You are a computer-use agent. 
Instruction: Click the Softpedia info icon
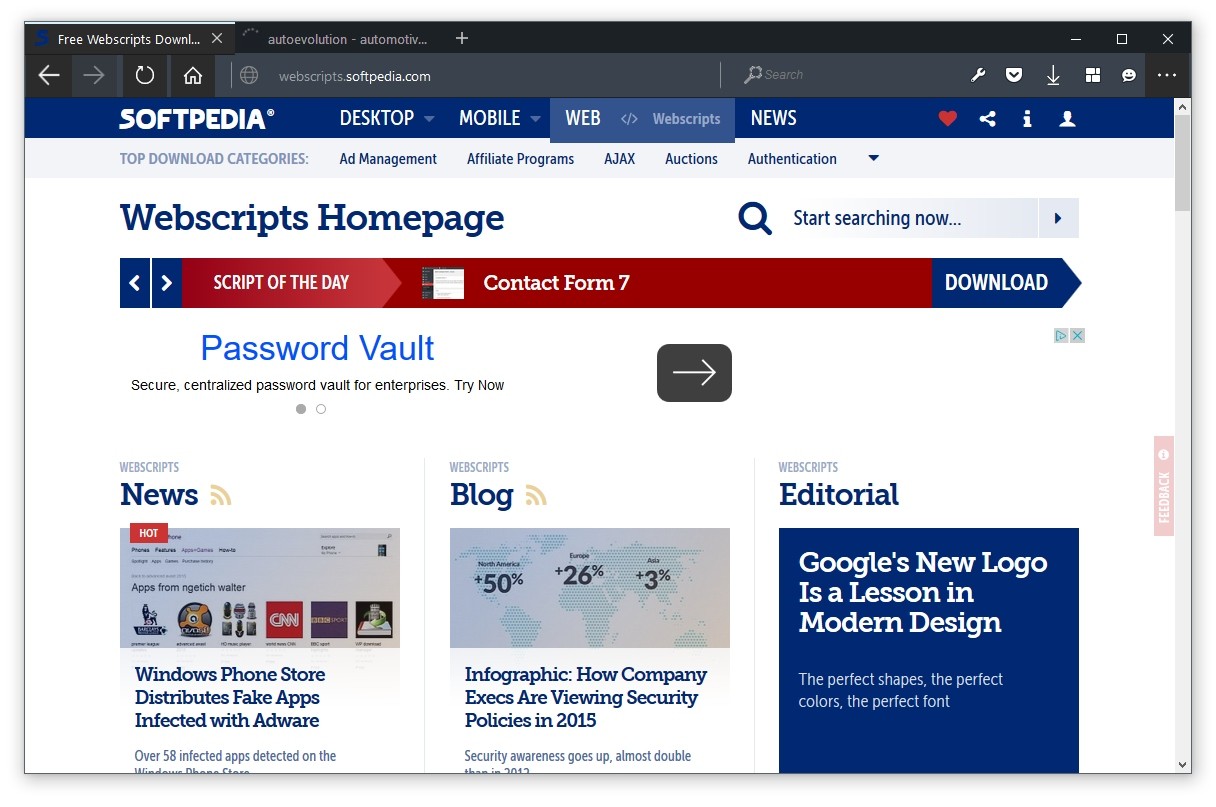click(1027, 119)
